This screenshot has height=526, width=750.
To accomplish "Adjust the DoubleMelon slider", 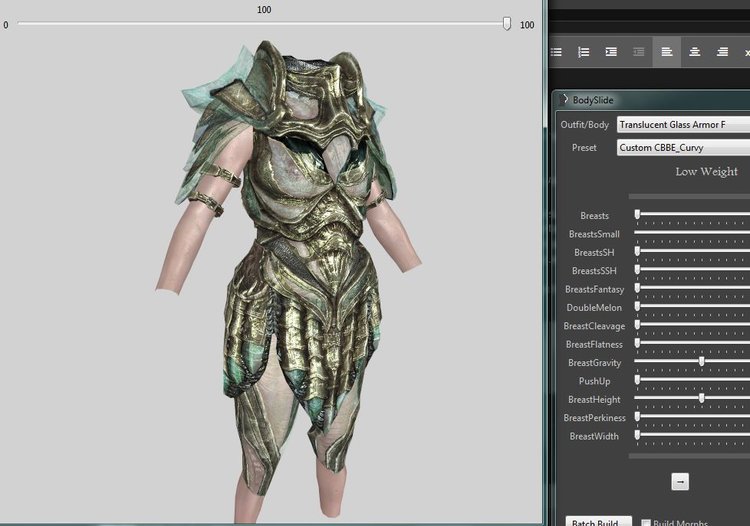I will click(x=637, y=306).
